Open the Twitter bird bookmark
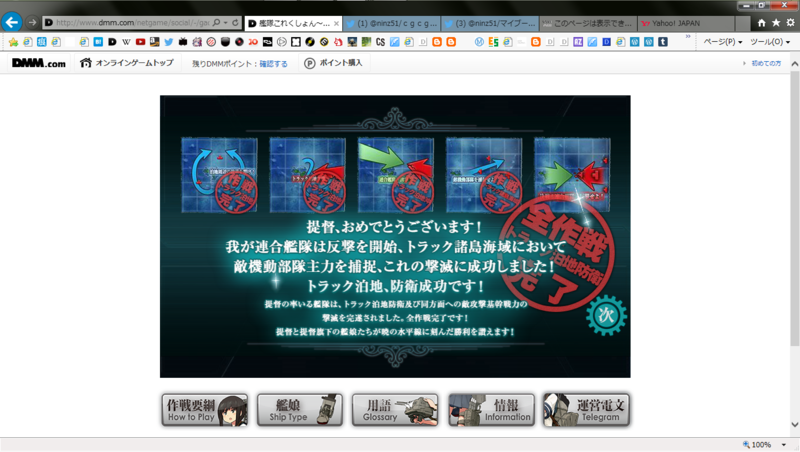Image resolution: width=800 pixels, height=452 pixels. [x=169, y=42]
